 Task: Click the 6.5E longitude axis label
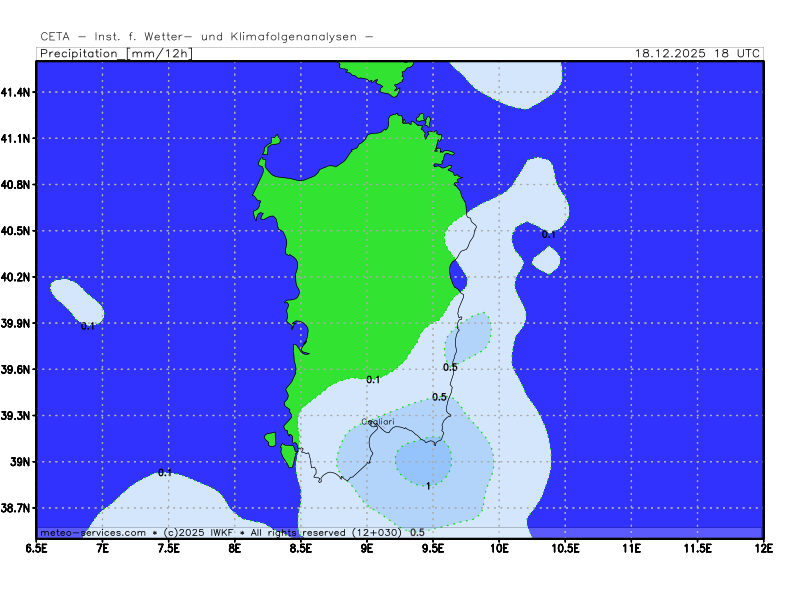(37, 548)
